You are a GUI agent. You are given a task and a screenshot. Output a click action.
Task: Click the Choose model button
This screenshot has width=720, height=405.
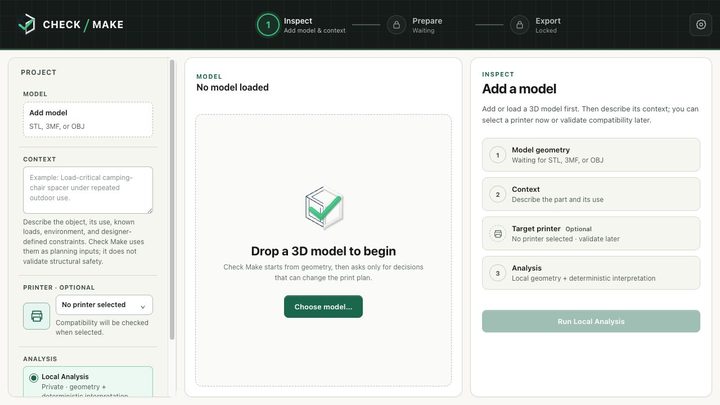coord(323,307)
